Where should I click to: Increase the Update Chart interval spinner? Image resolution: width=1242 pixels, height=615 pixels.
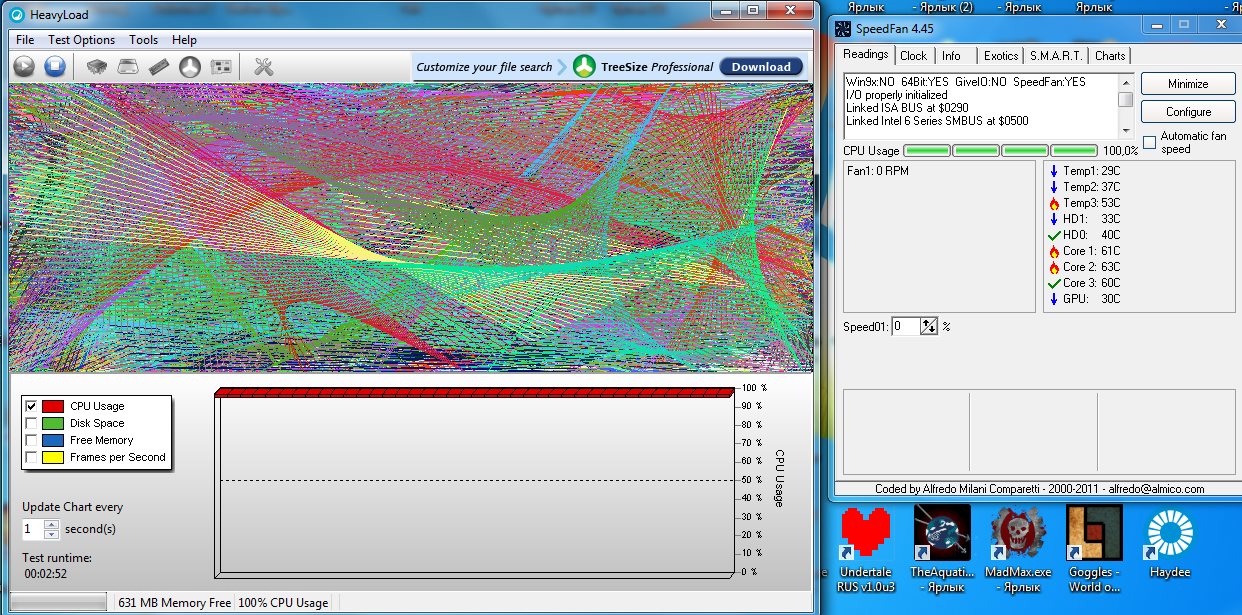(x=52, y=524)
